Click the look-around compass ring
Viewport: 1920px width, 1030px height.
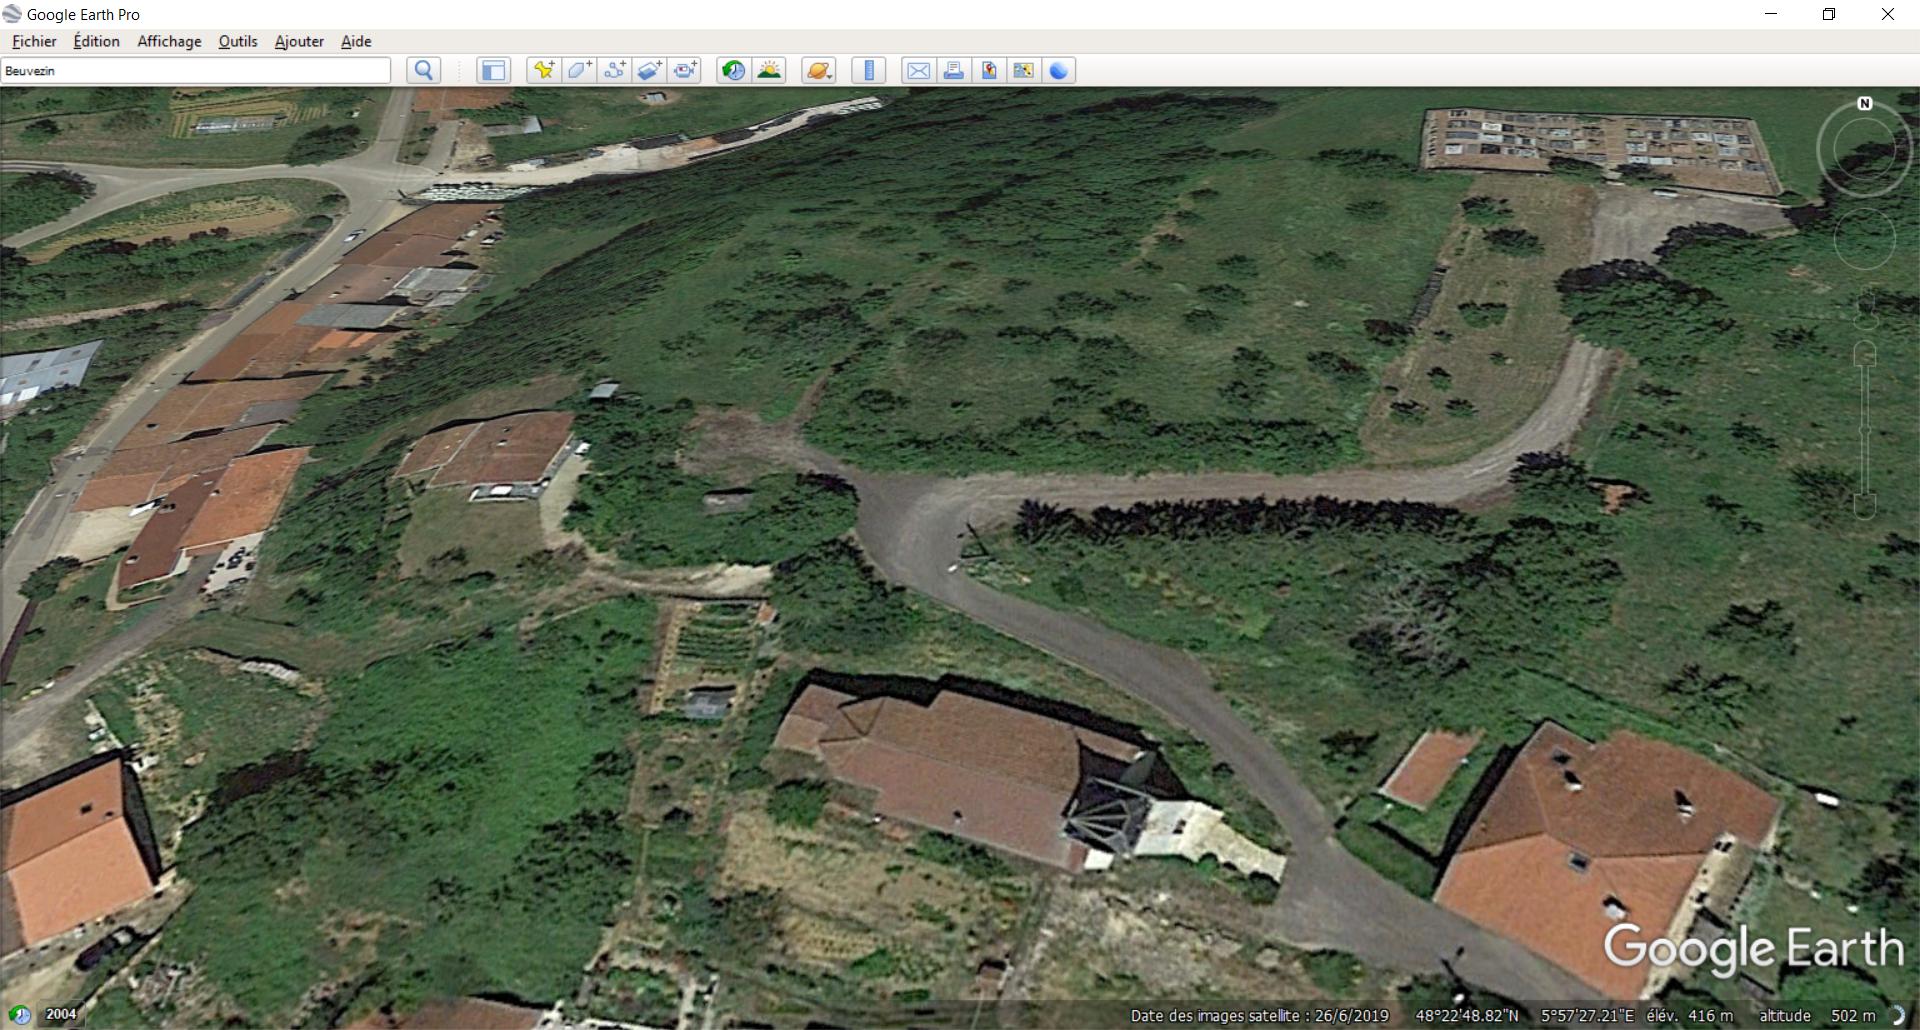tap(1864, 149)
